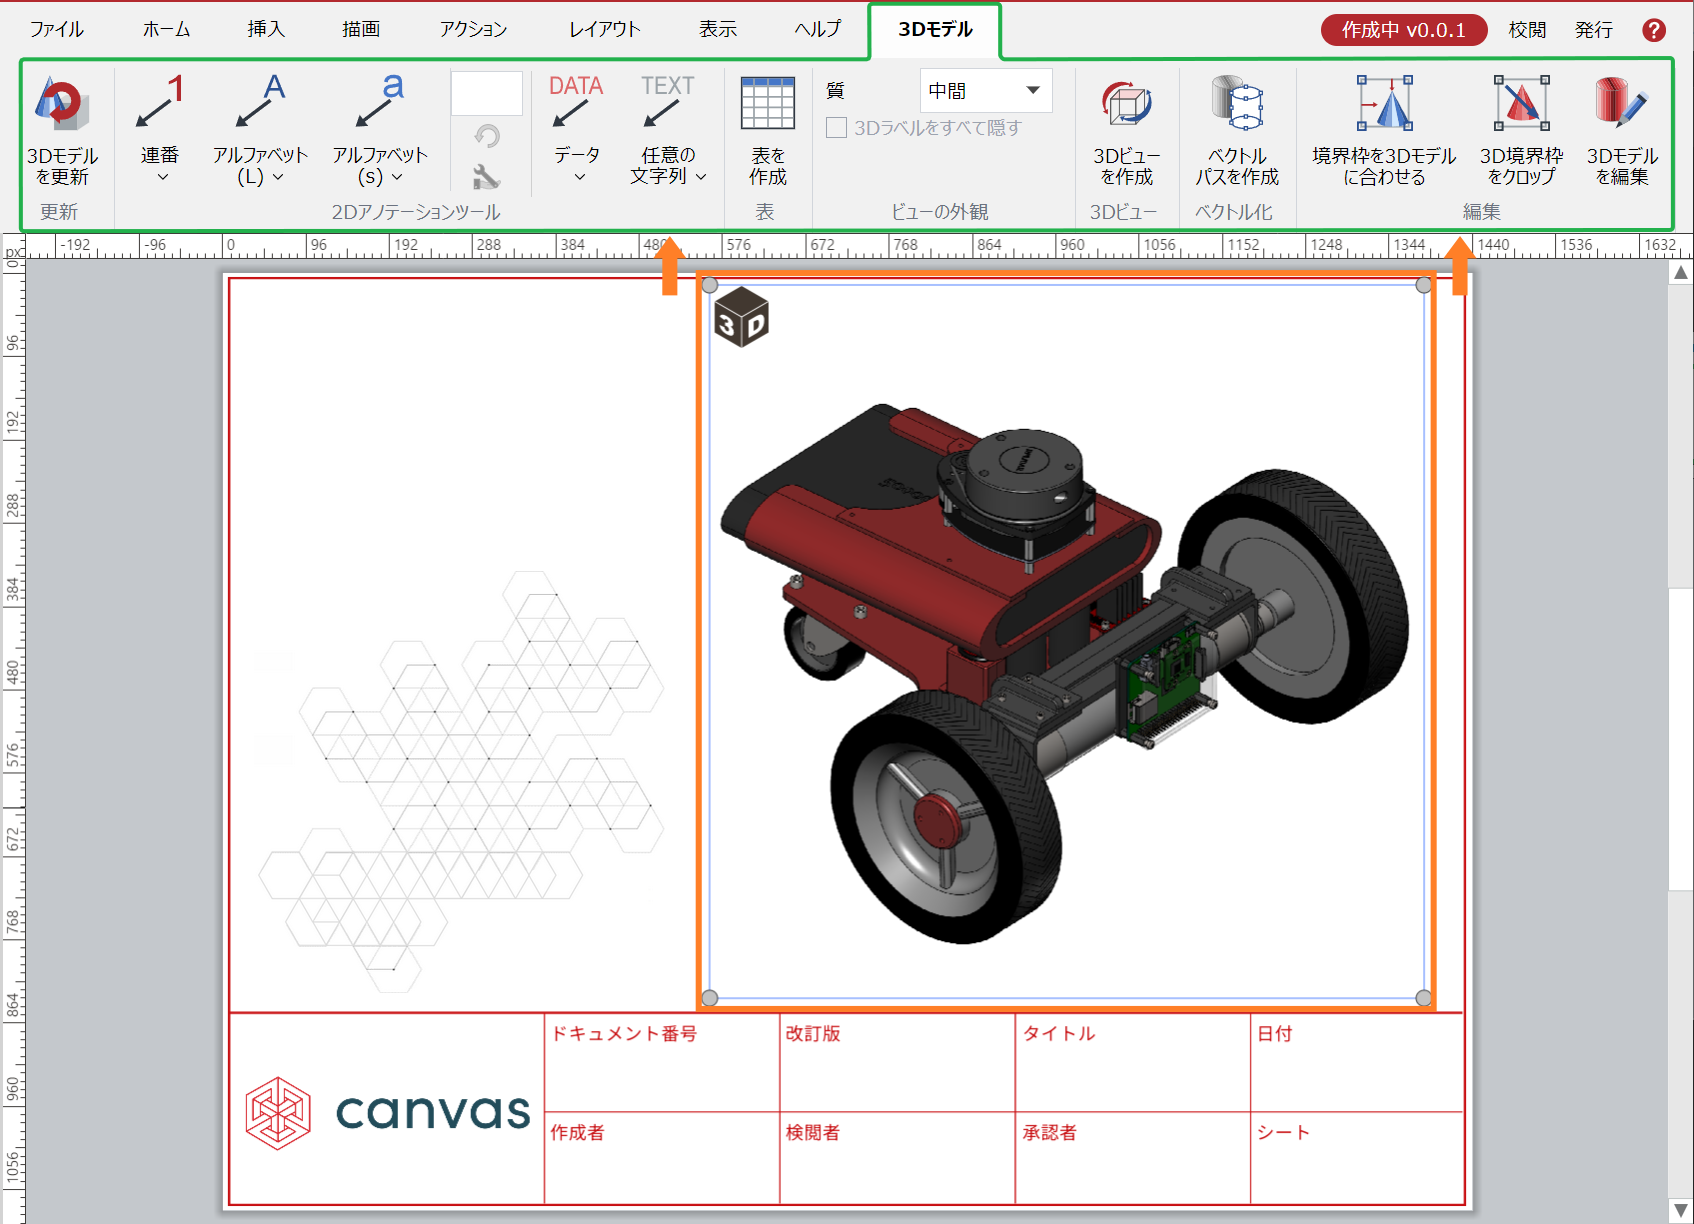The width and height of the screenshot is (1694, 1224).
Task: Click the 3Dビューを作成 icon
Action: tap(1127, 104)
